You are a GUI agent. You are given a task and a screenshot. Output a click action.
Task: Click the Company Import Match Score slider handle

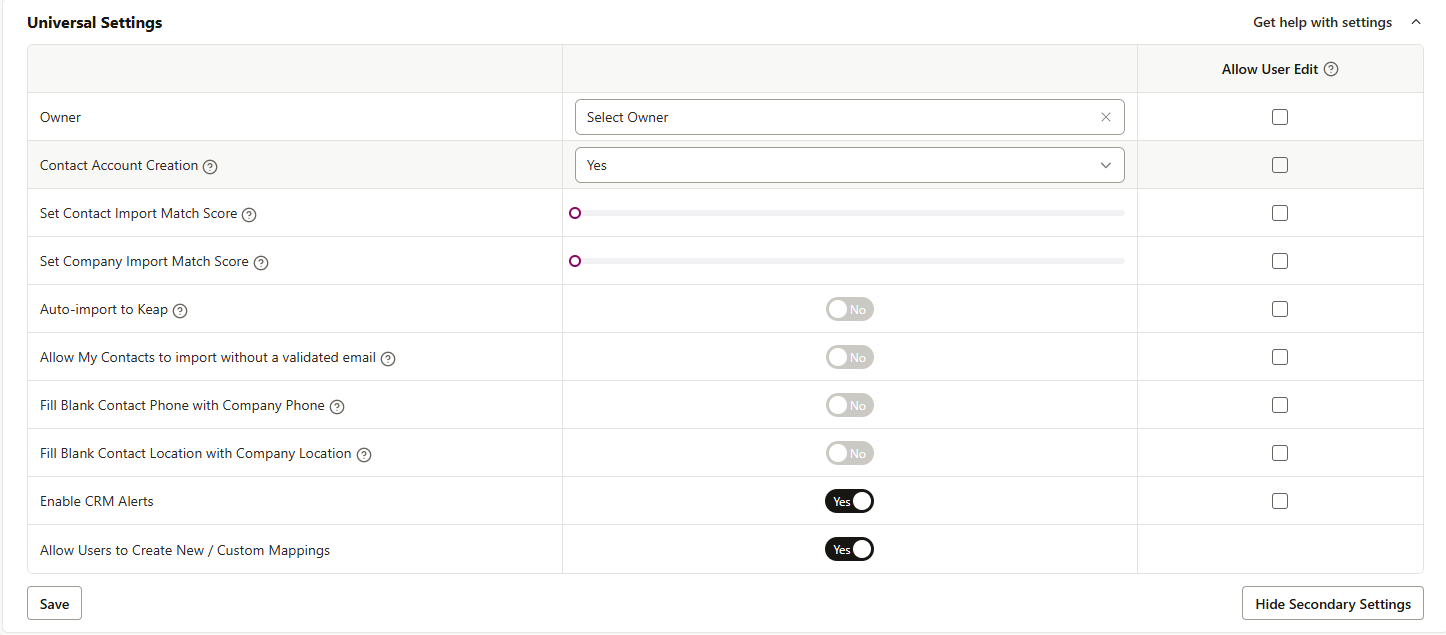click(x=575, y=261)
